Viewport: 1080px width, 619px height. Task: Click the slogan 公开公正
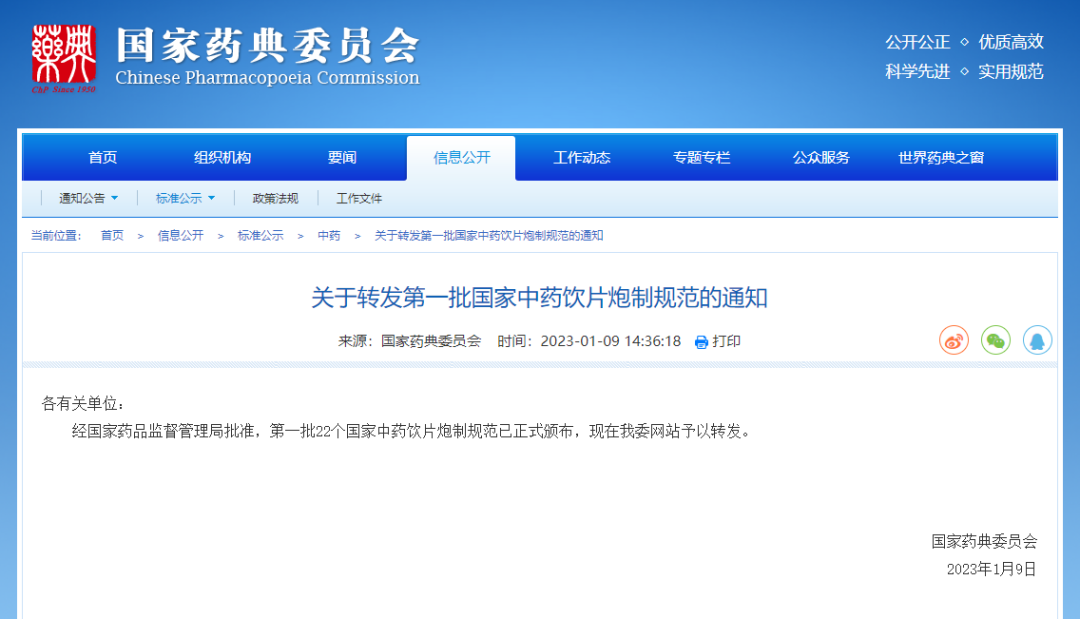pyautogui.click(x=917, y=42)
